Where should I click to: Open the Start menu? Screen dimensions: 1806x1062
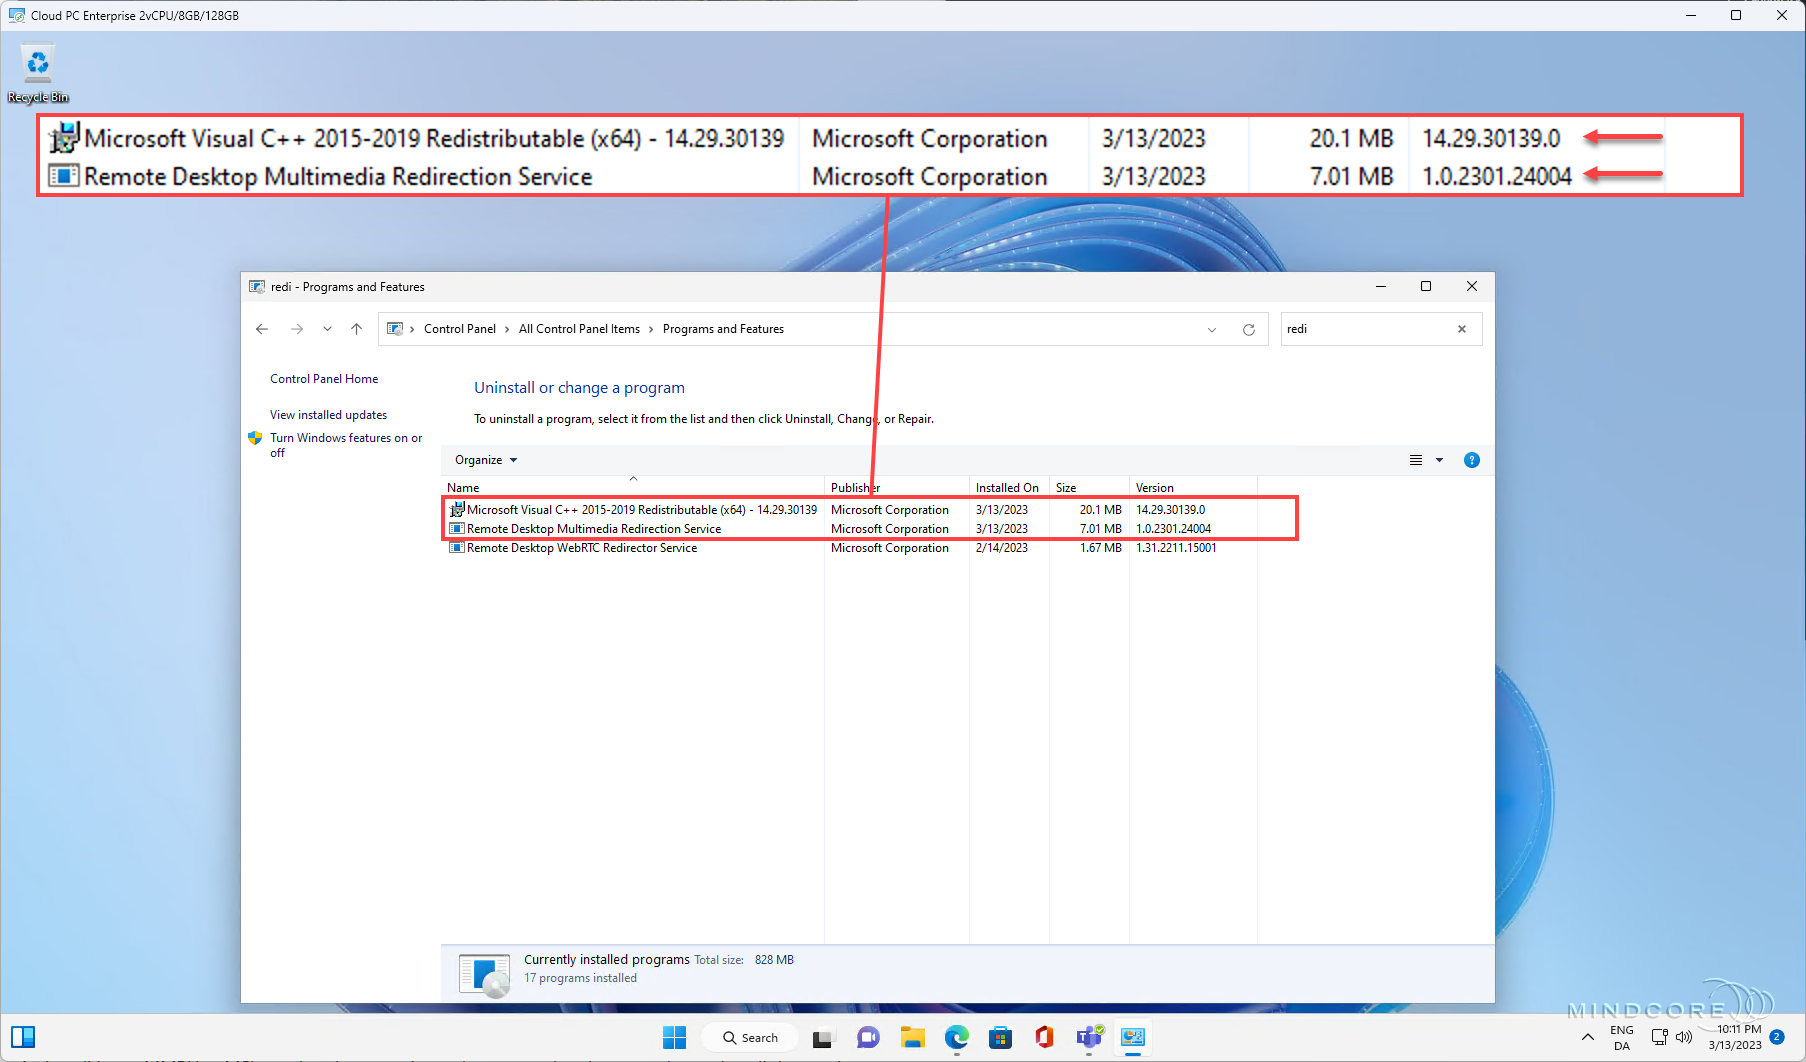coord(674,1038)
